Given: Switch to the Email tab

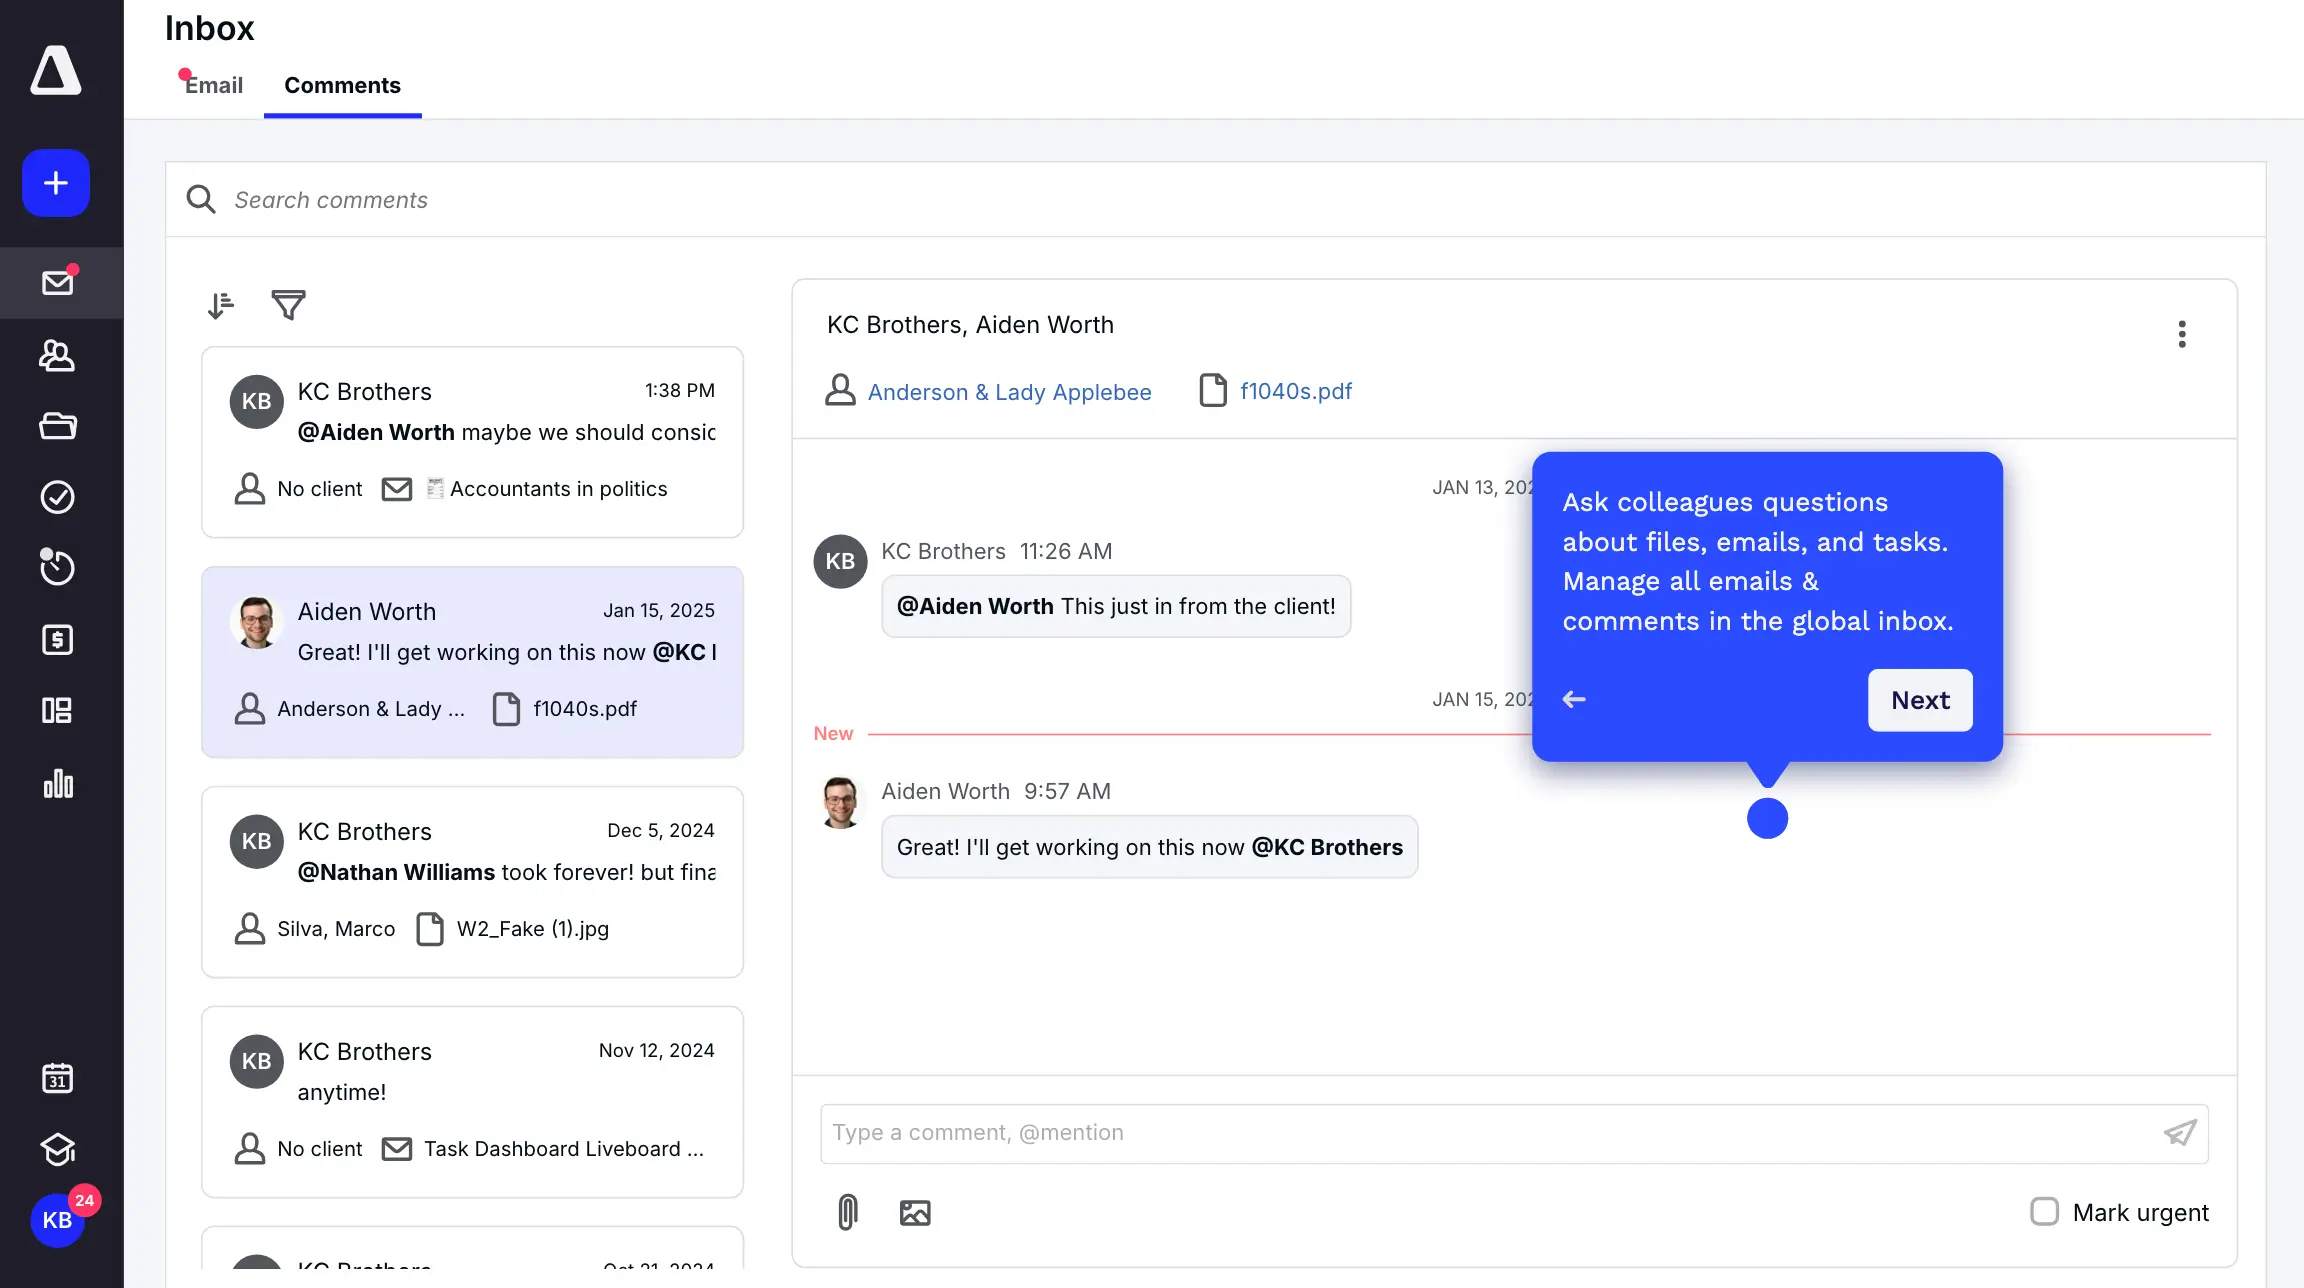Looking at the screenshot, I should (213, 85).
